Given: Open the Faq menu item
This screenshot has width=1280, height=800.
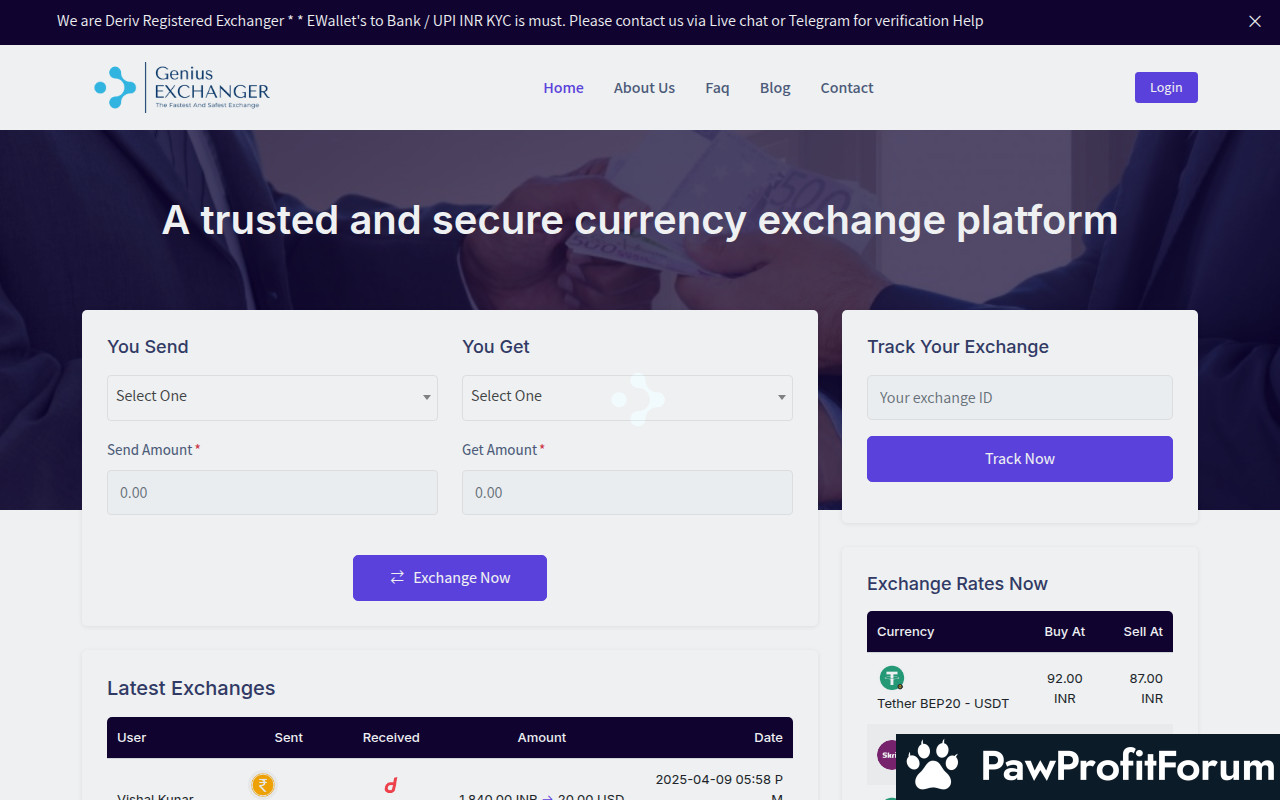Looking at the screenshot, I should pyautogui.click(x=717, y=88).
